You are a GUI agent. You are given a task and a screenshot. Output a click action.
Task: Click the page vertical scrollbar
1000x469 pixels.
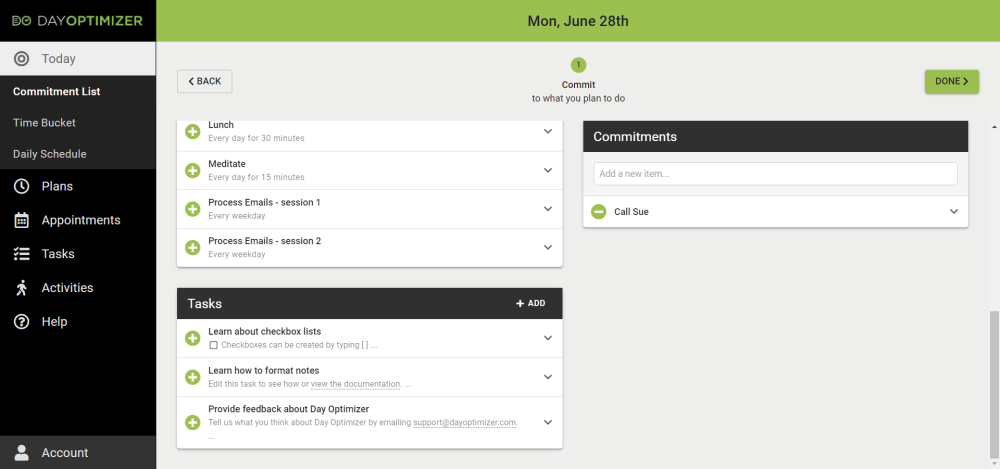[993, 380]
